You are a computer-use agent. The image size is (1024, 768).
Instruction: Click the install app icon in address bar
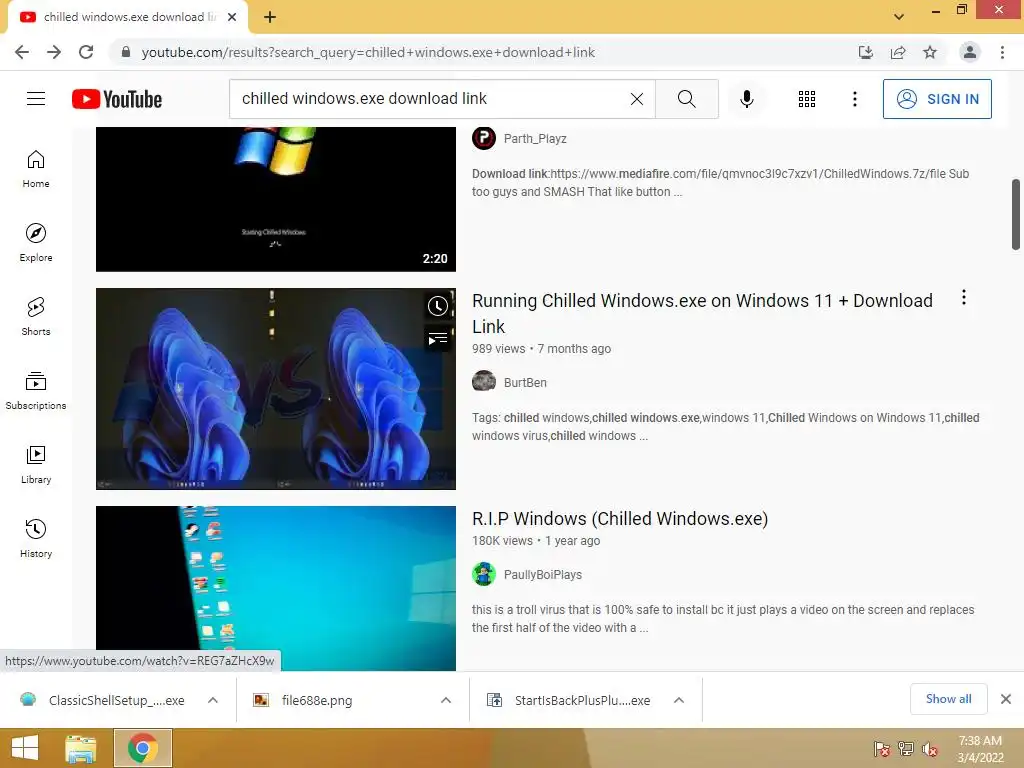pyautogui.click(x=866, y=52)
